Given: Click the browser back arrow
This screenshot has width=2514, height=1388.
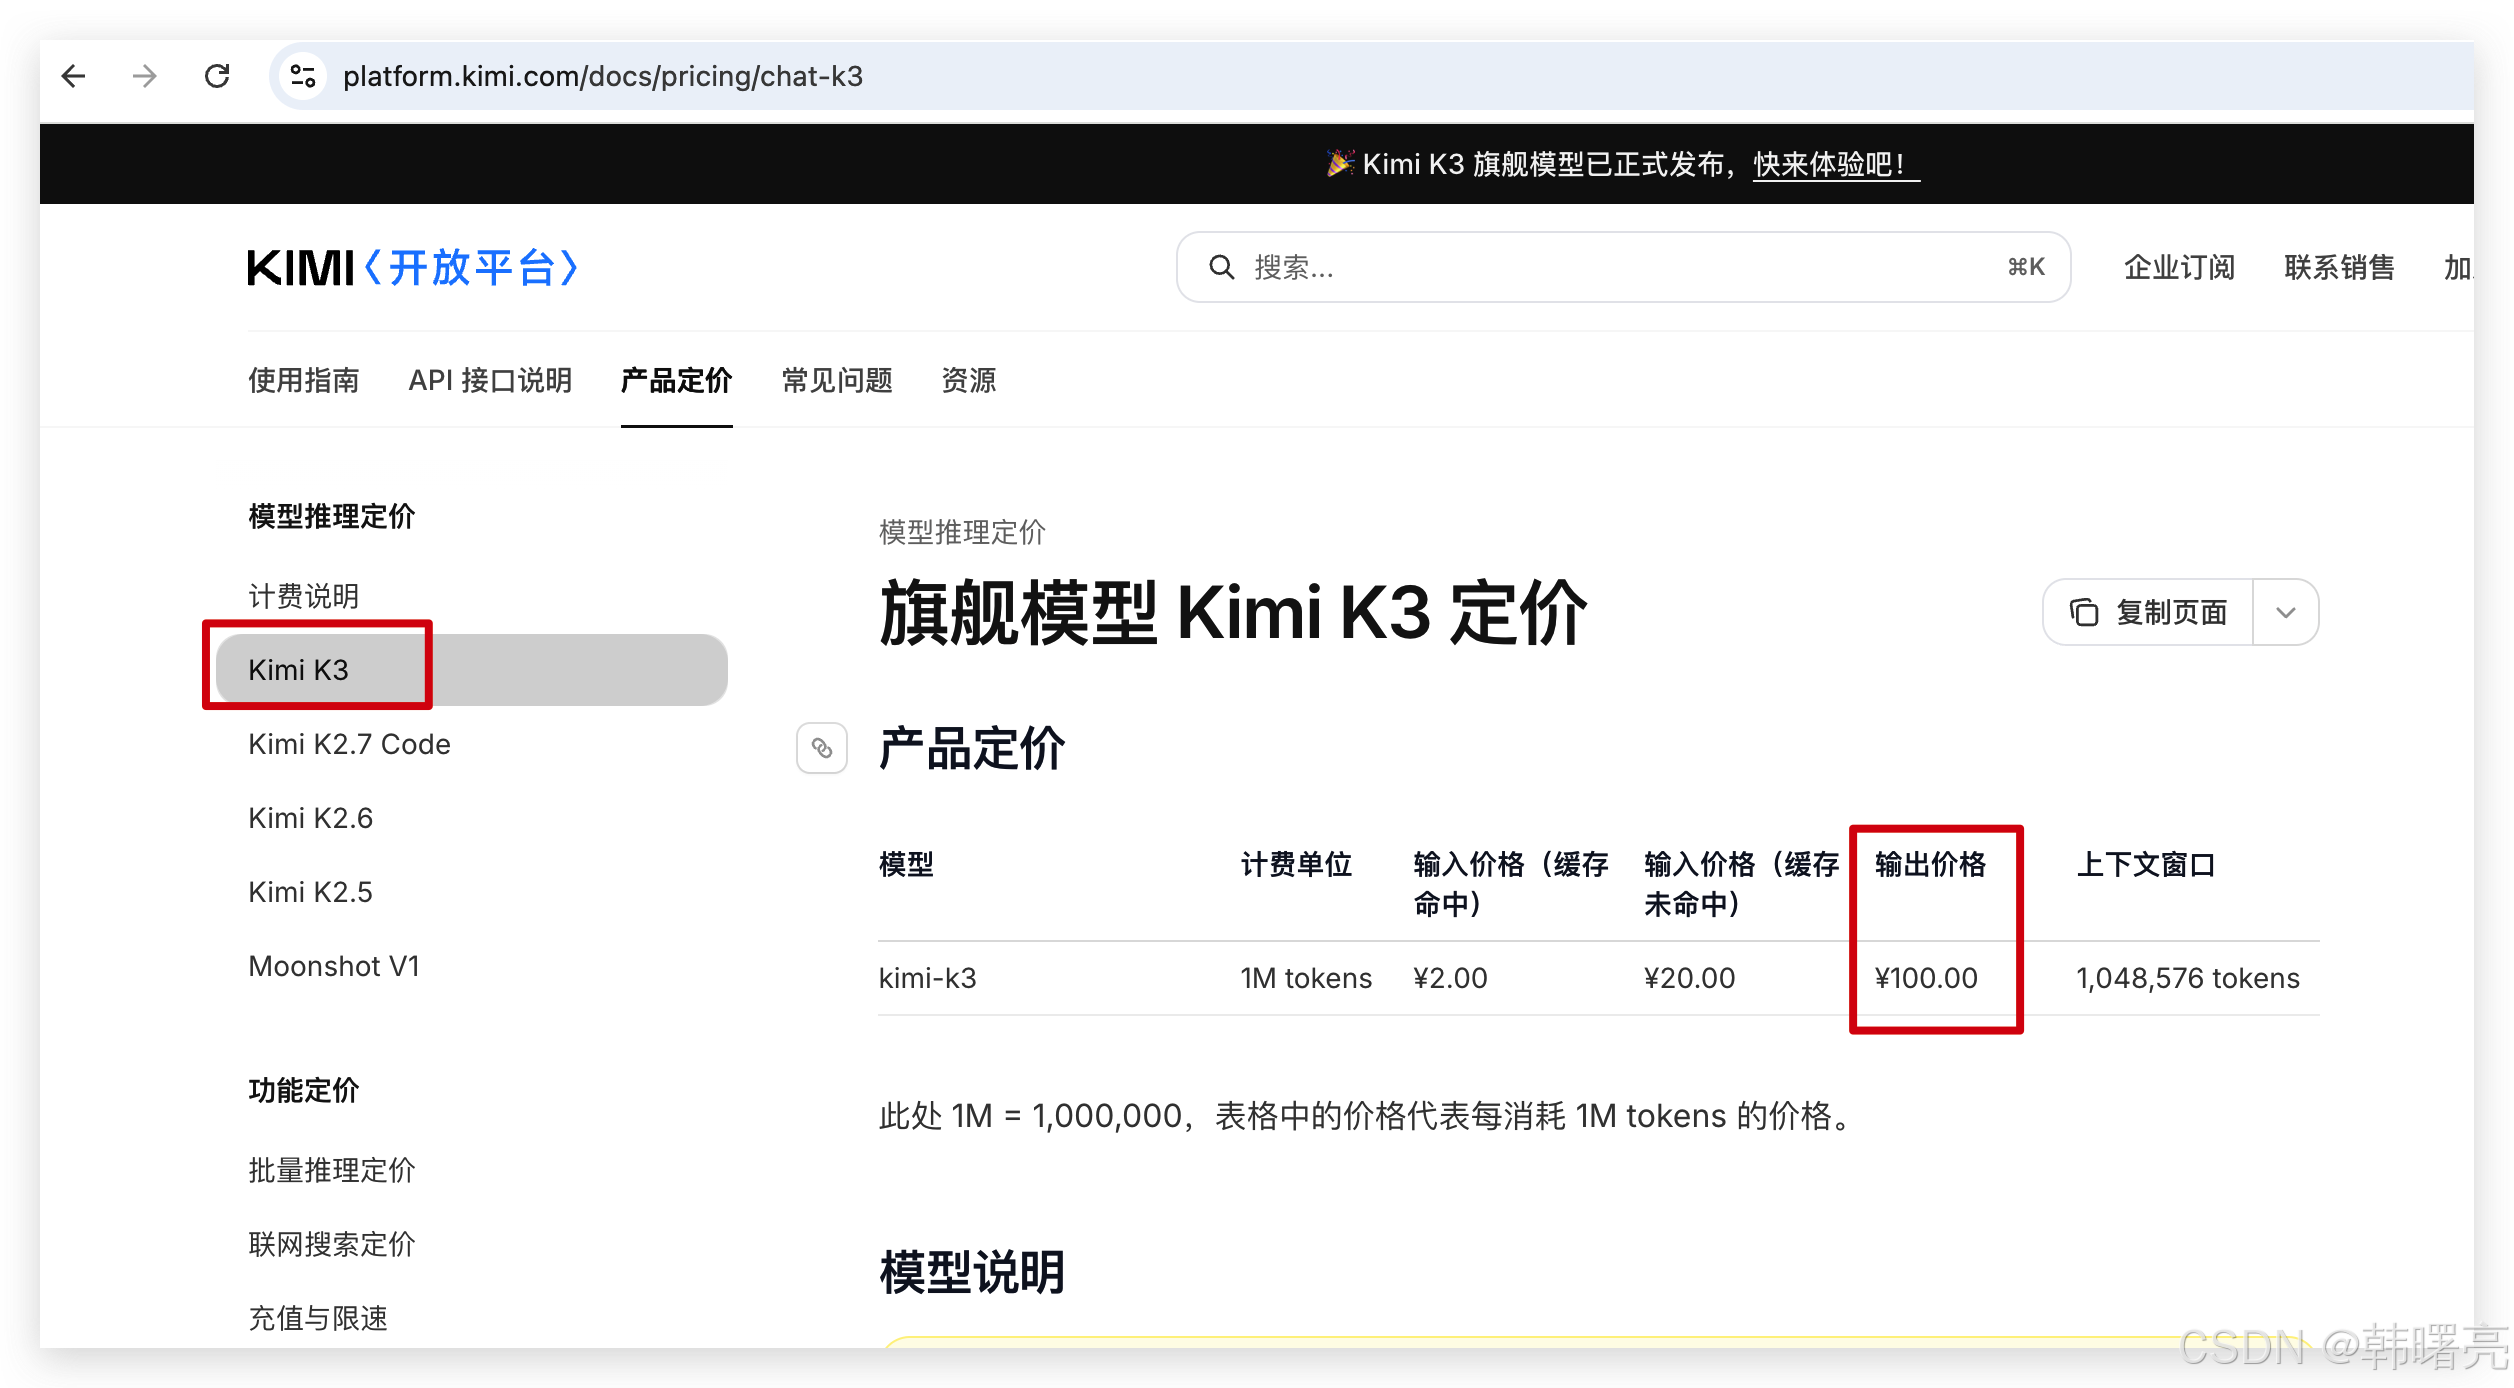Looking at the screenshot, I should coord(74,76).
